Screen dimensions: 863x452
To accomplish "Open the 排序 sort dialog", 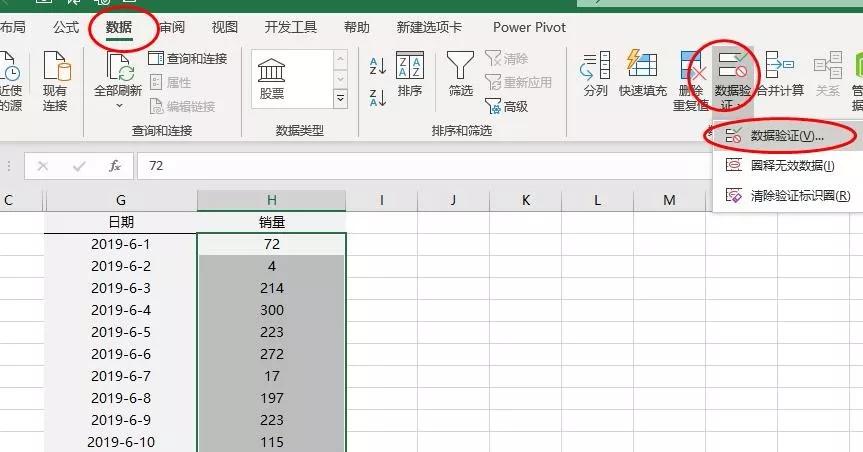I will coord(410,74).
